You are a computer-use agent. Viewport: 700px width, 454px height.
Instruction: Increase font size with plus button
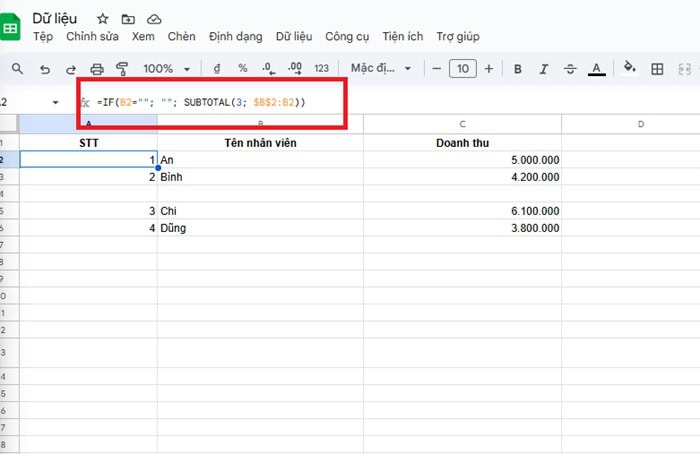click(x=488, y=69)
